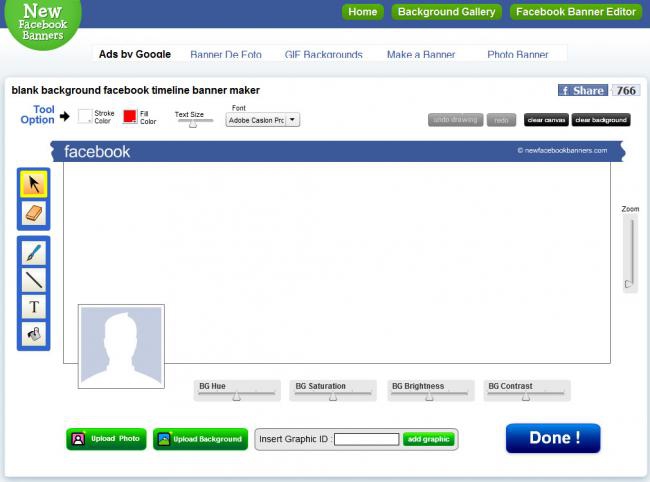Click the Done! button
This screenshot has height=482, width=650.
[x=553, y=438]
